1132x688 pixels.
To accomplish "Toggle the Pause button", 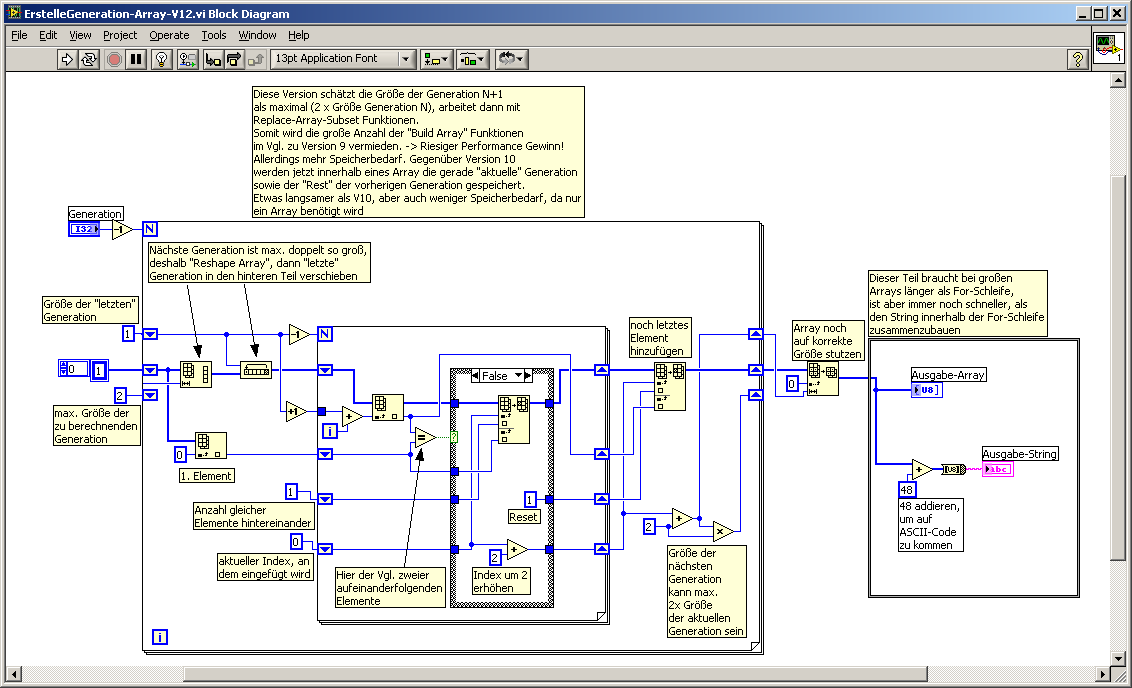I will tap(137, 60).
